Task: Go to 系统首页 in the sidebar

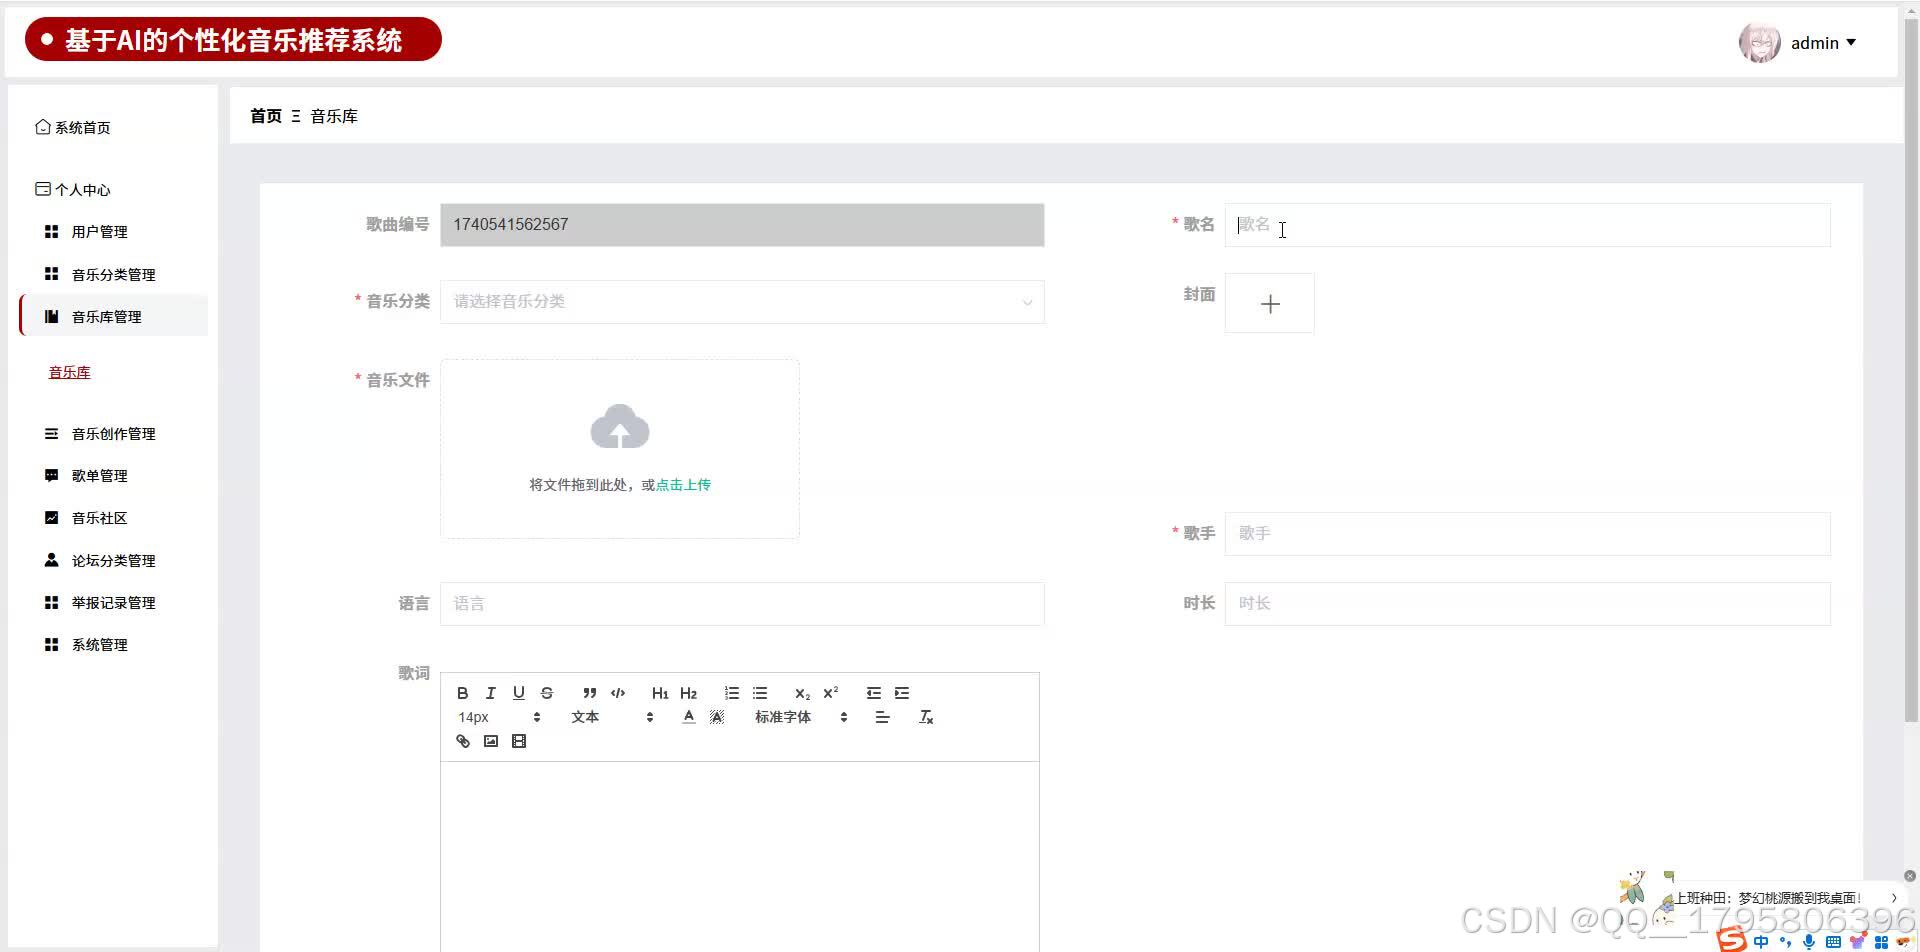Action: click(x=84, y=127)
